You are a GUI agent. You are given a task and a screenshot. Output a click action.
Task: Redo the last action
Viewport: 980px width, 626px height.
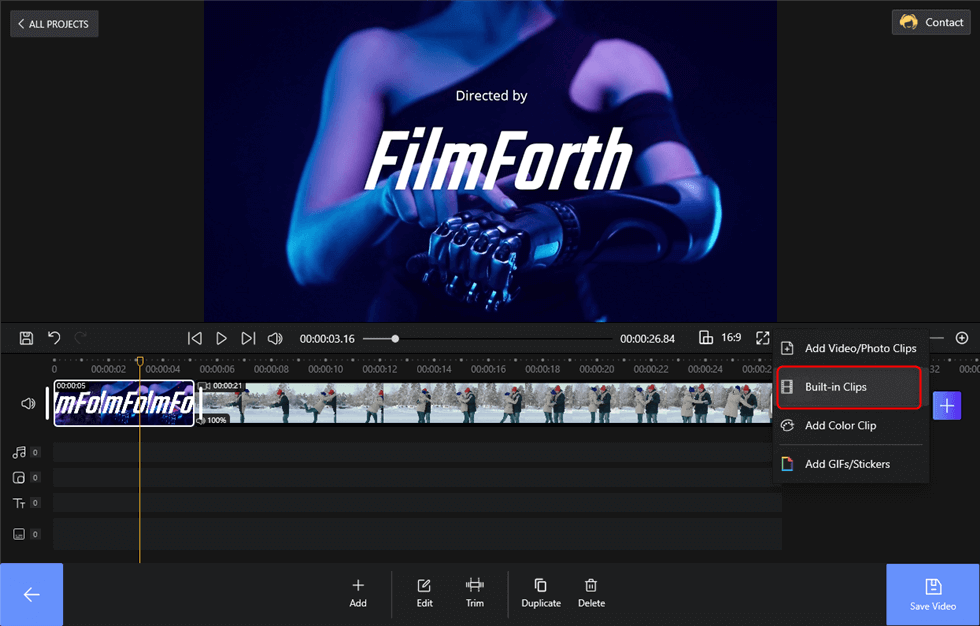tap(81, 338)
